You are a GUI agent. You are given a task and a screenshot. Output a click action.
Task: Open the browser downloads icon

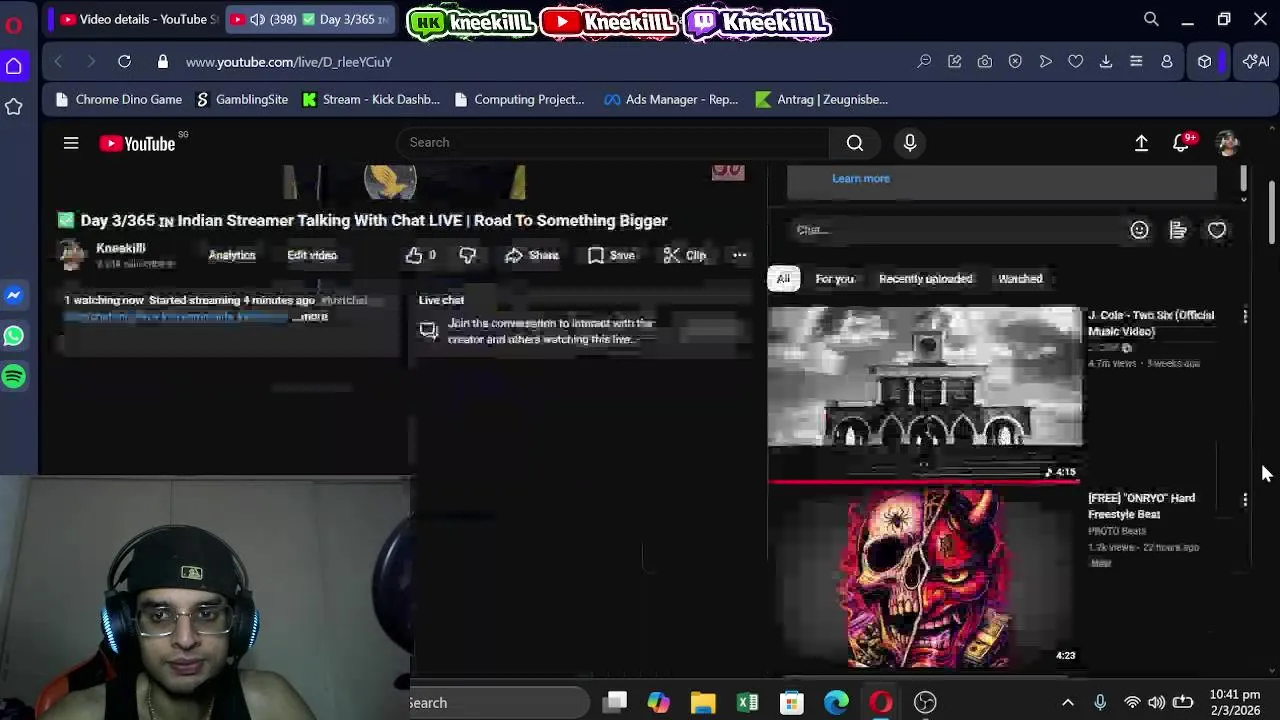tap(1106, 62)
